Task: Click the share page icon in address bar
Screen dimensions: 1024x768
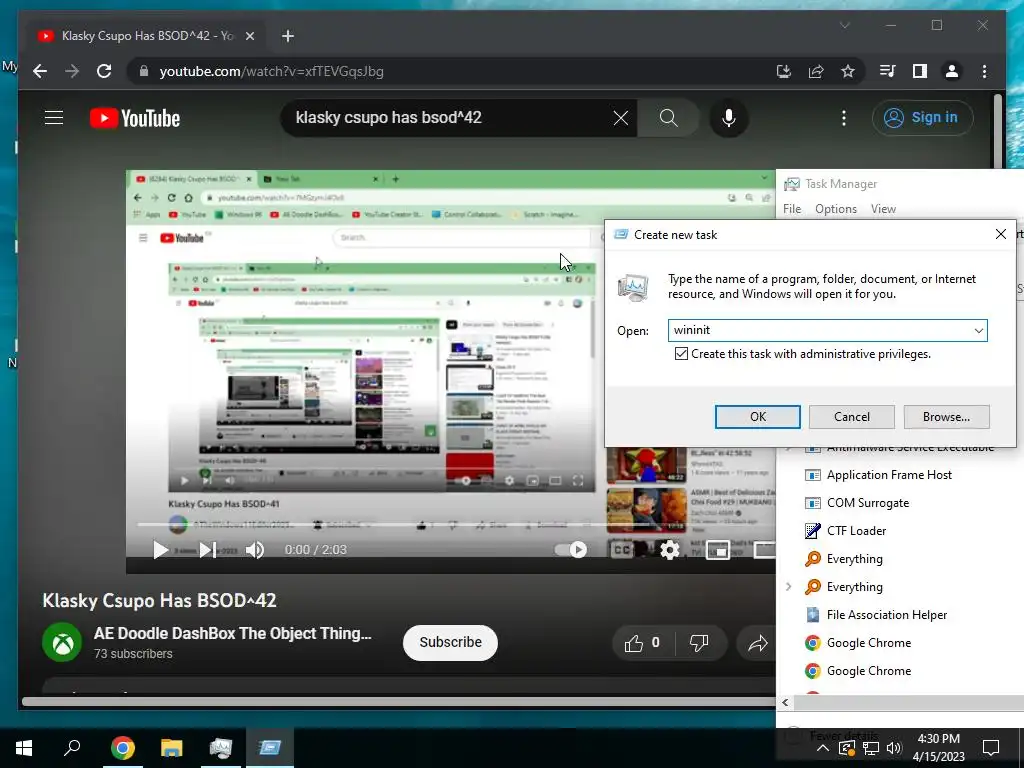Action: point(816,71)
